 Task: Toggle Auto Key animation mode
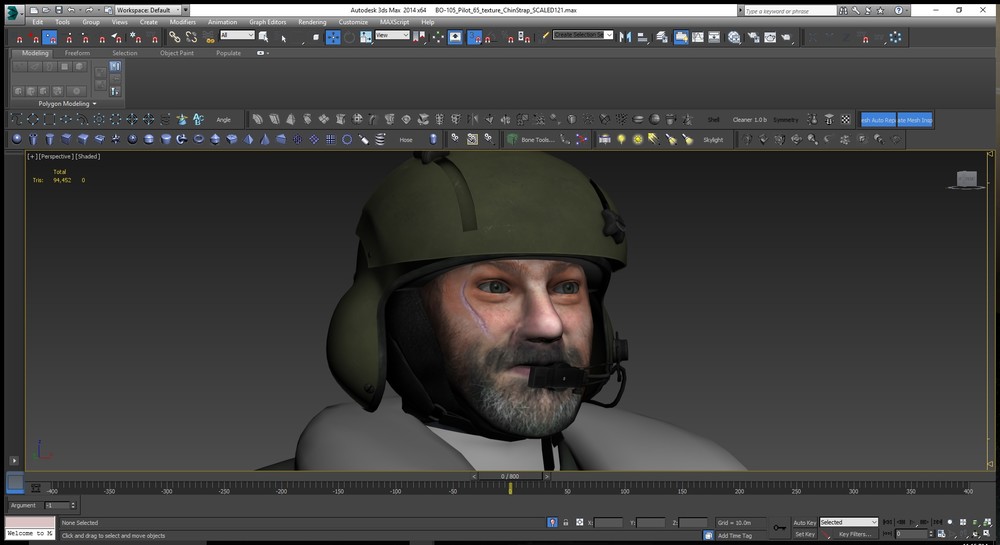pyautogui.click(x=804, y=522)
